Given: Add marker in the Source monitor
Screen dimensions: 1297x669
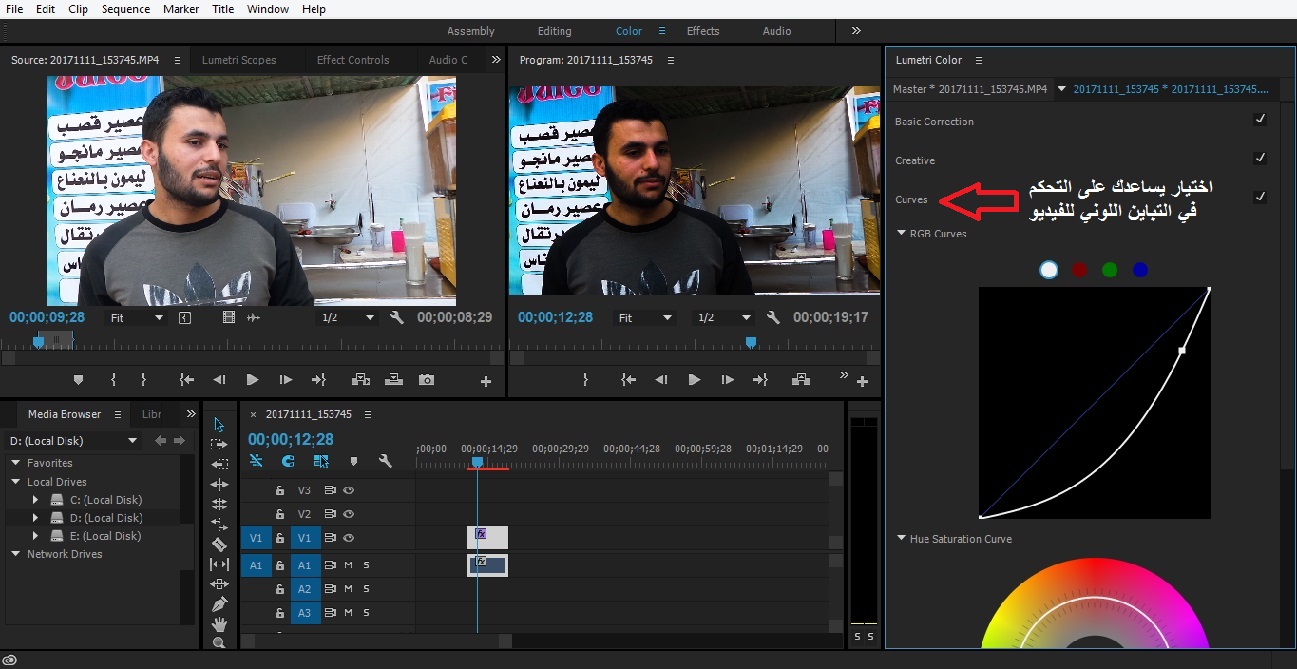Looking at the screenshot, I should click(x=79, y=380).
